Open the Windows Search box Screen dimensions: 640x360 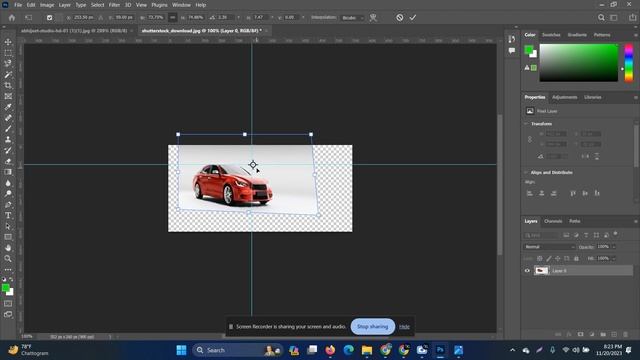tap(237, 350)
